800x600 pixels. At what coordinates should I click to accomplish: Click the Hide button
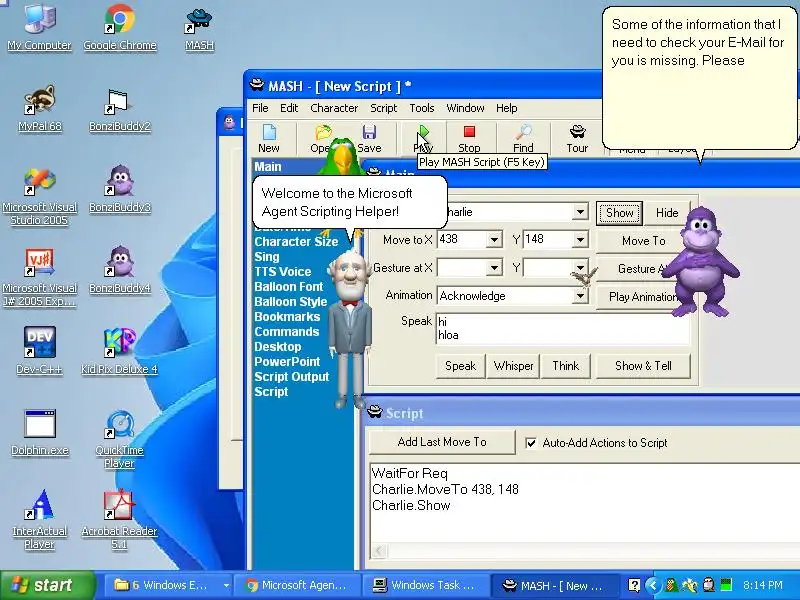tap(666, 213)
